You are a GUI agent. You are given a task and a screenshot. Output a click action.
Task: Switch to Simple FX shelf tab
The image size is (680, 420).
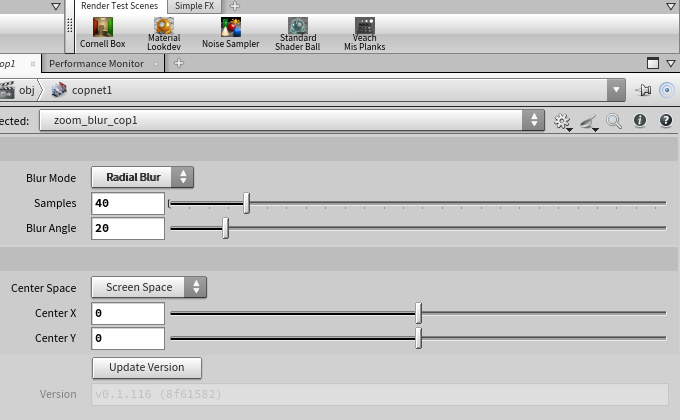(194, 6)
